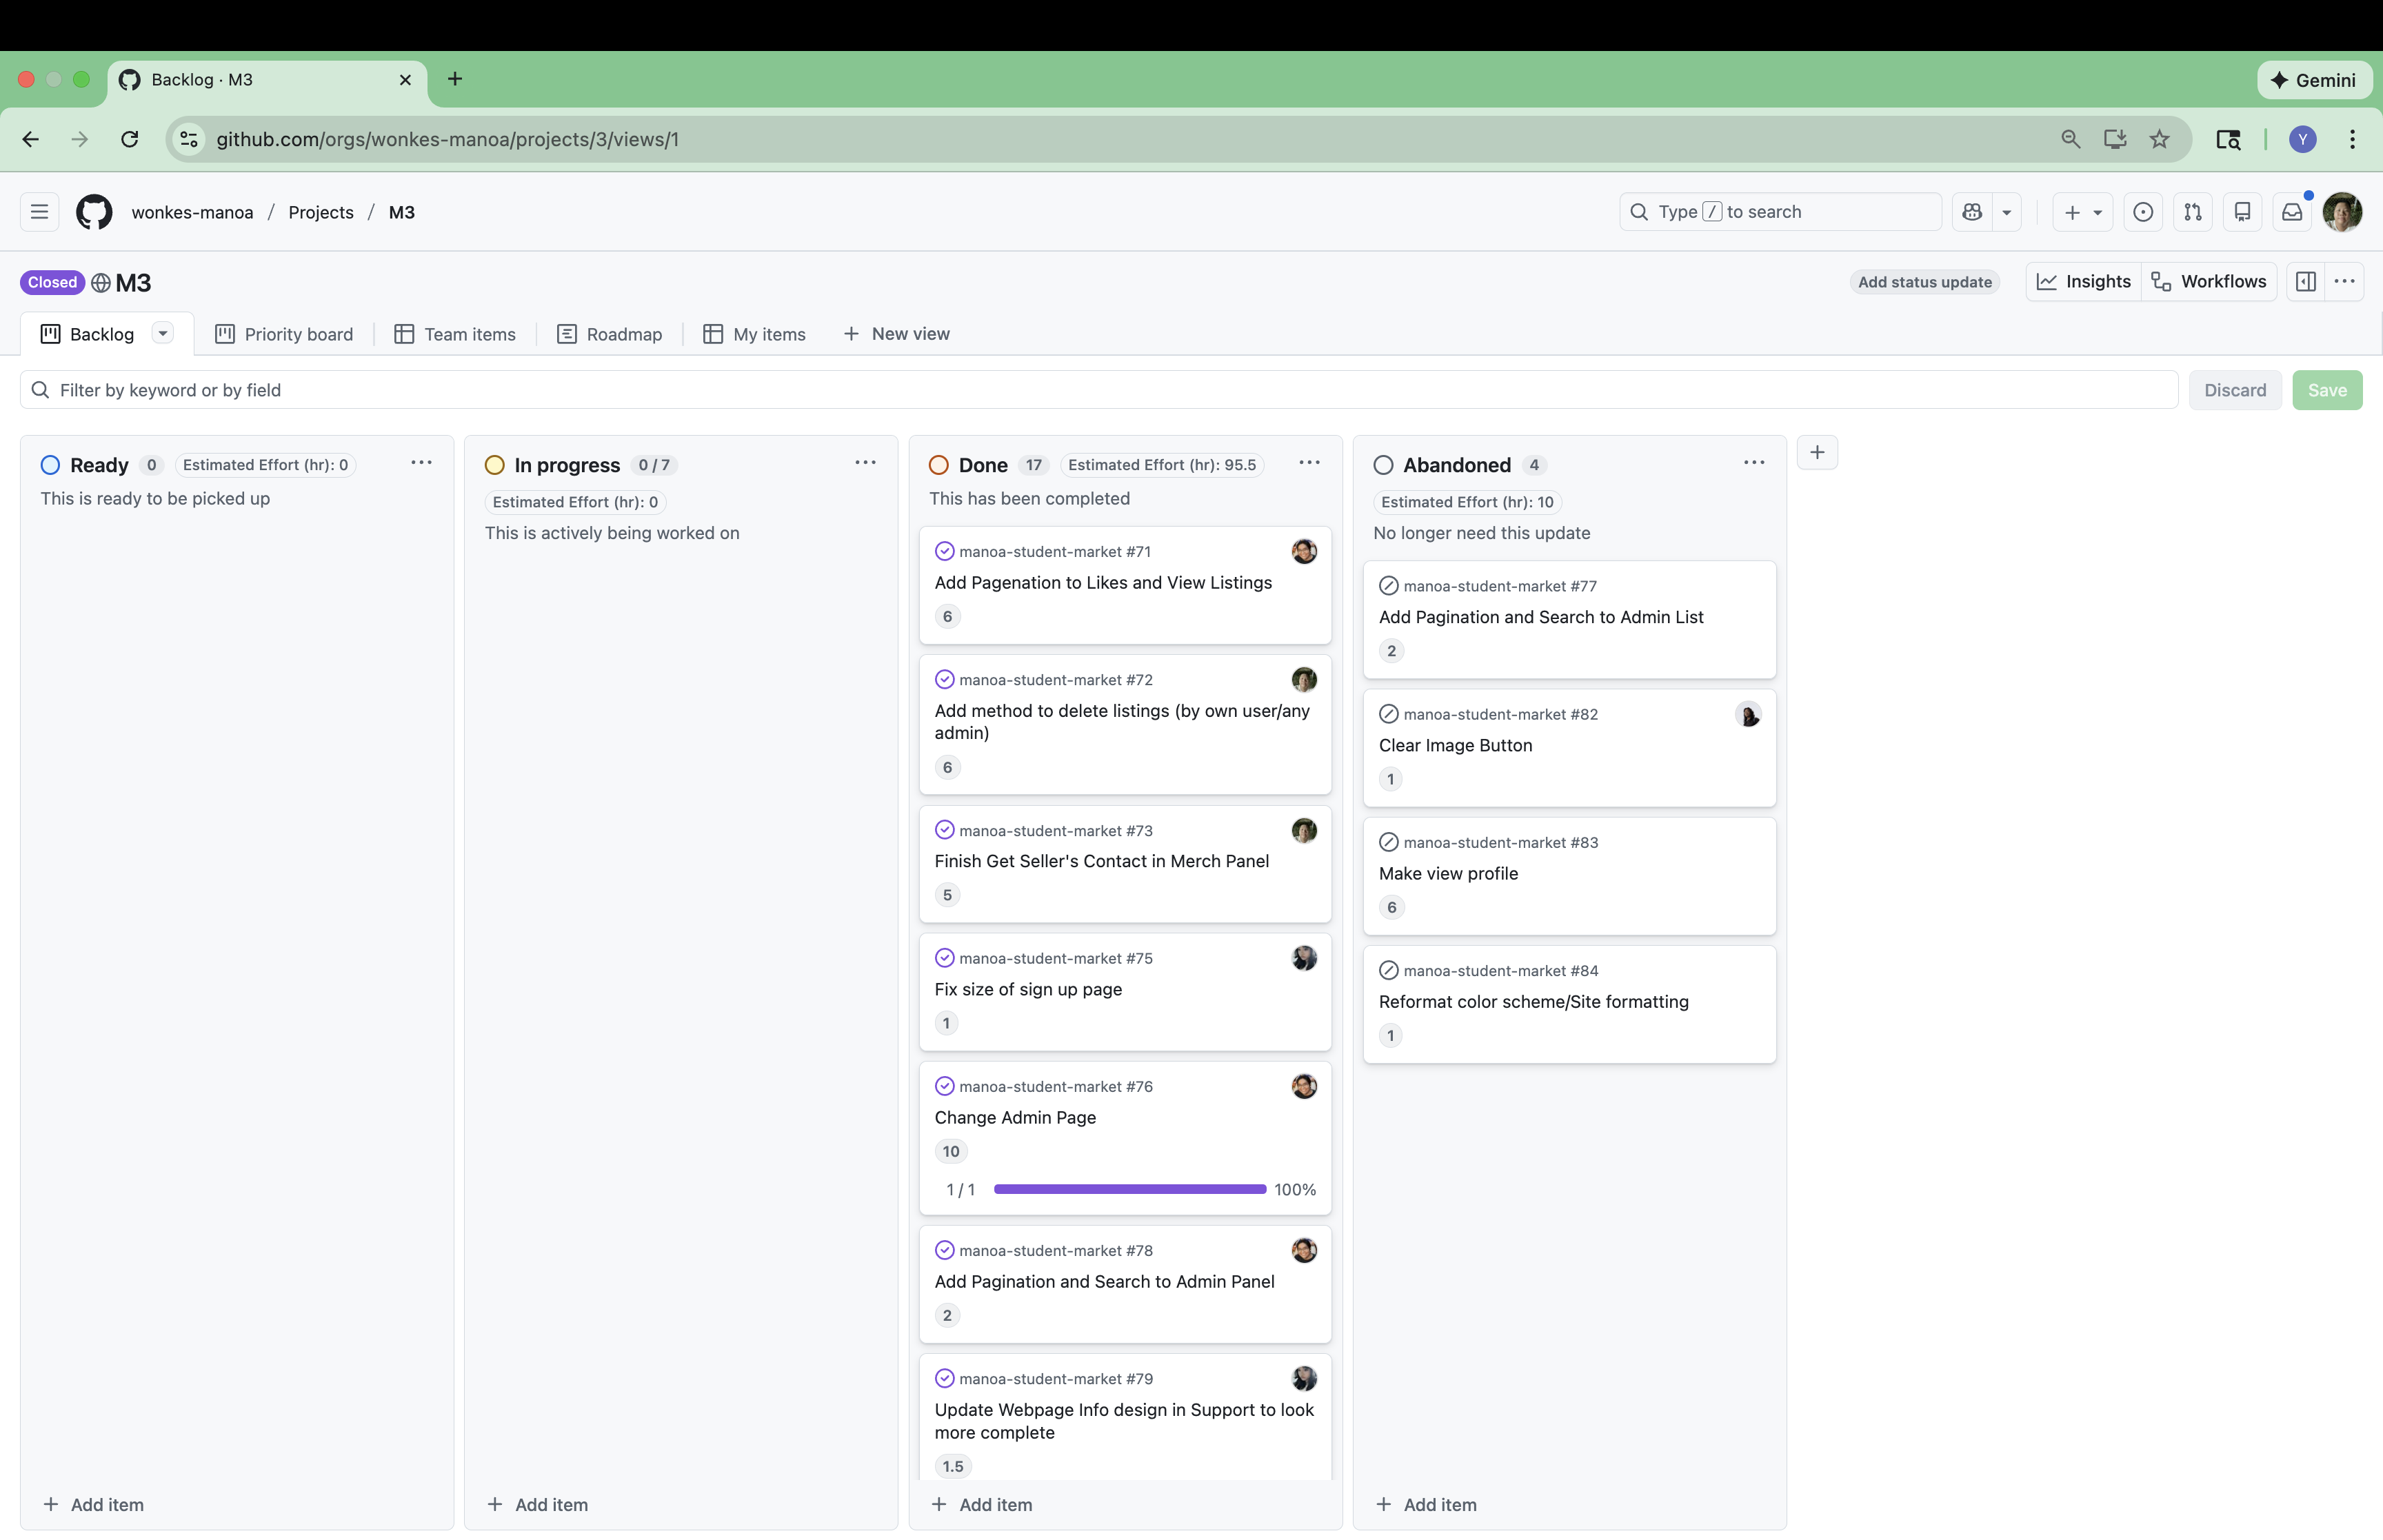Open Done column options menu
The height and width of the screenshot is (1540, 2383).
coord(1309,463)
